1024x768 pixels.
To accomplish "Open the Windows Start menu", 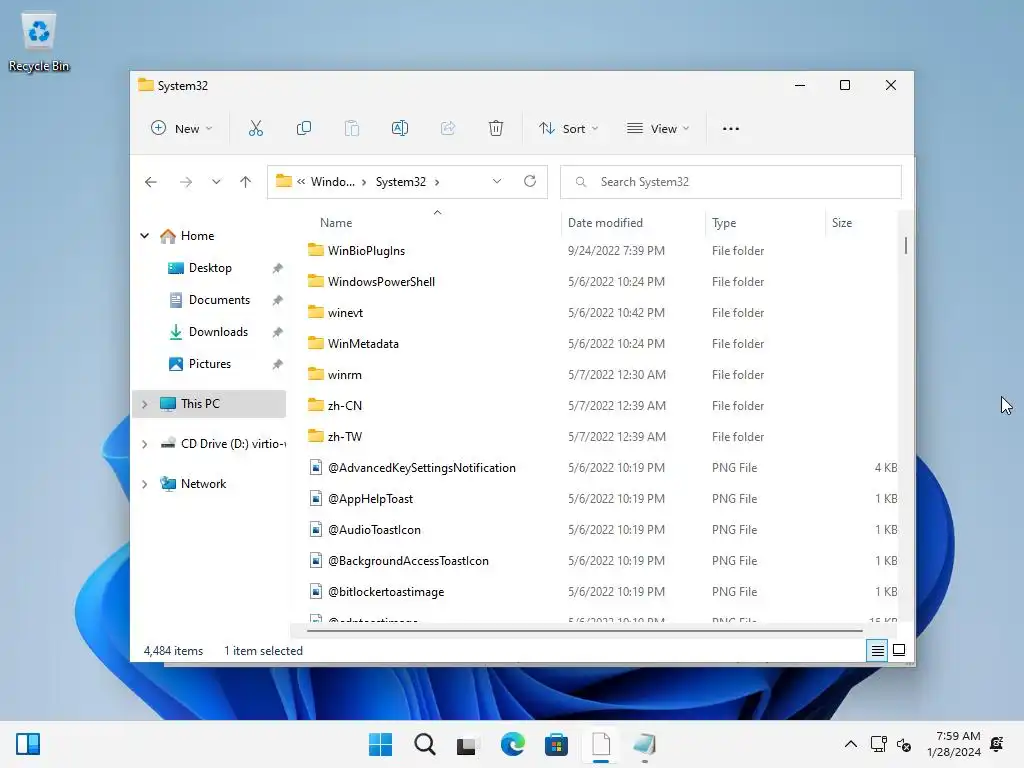I will [381, 744].
